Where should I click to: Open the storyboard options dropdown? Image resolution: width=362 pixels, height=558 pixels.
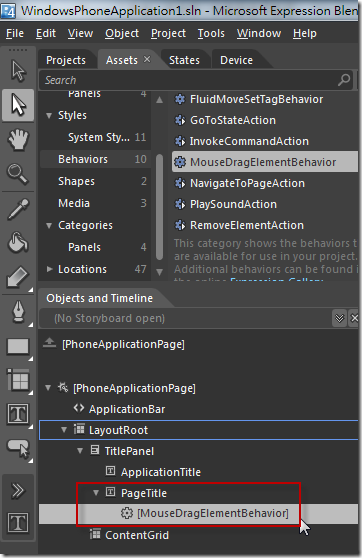(339, 318)
